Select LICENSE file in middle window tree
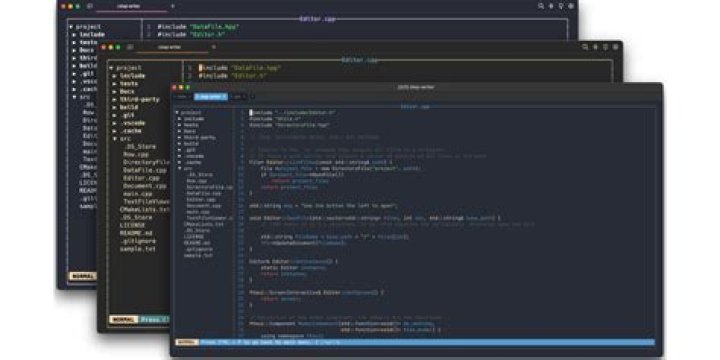Screen dimensions: 720x360 pos(132,225)
